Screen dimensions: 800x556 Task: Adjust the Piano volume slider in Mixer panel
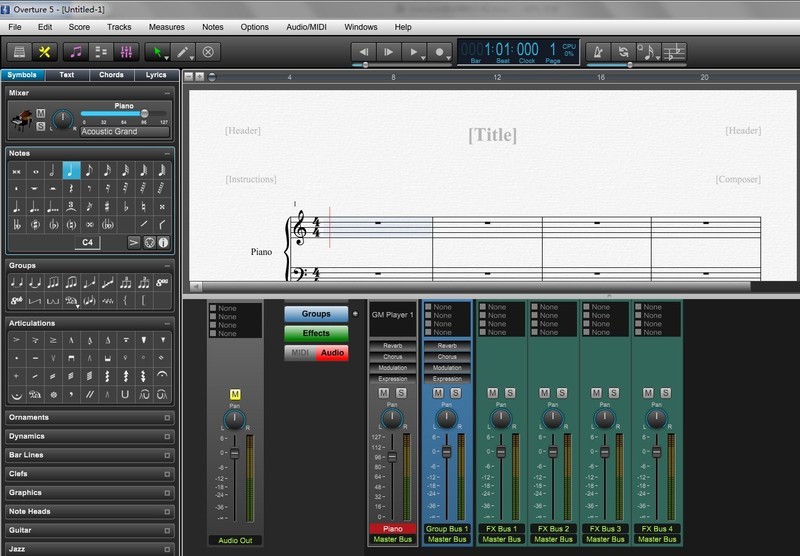145,114
